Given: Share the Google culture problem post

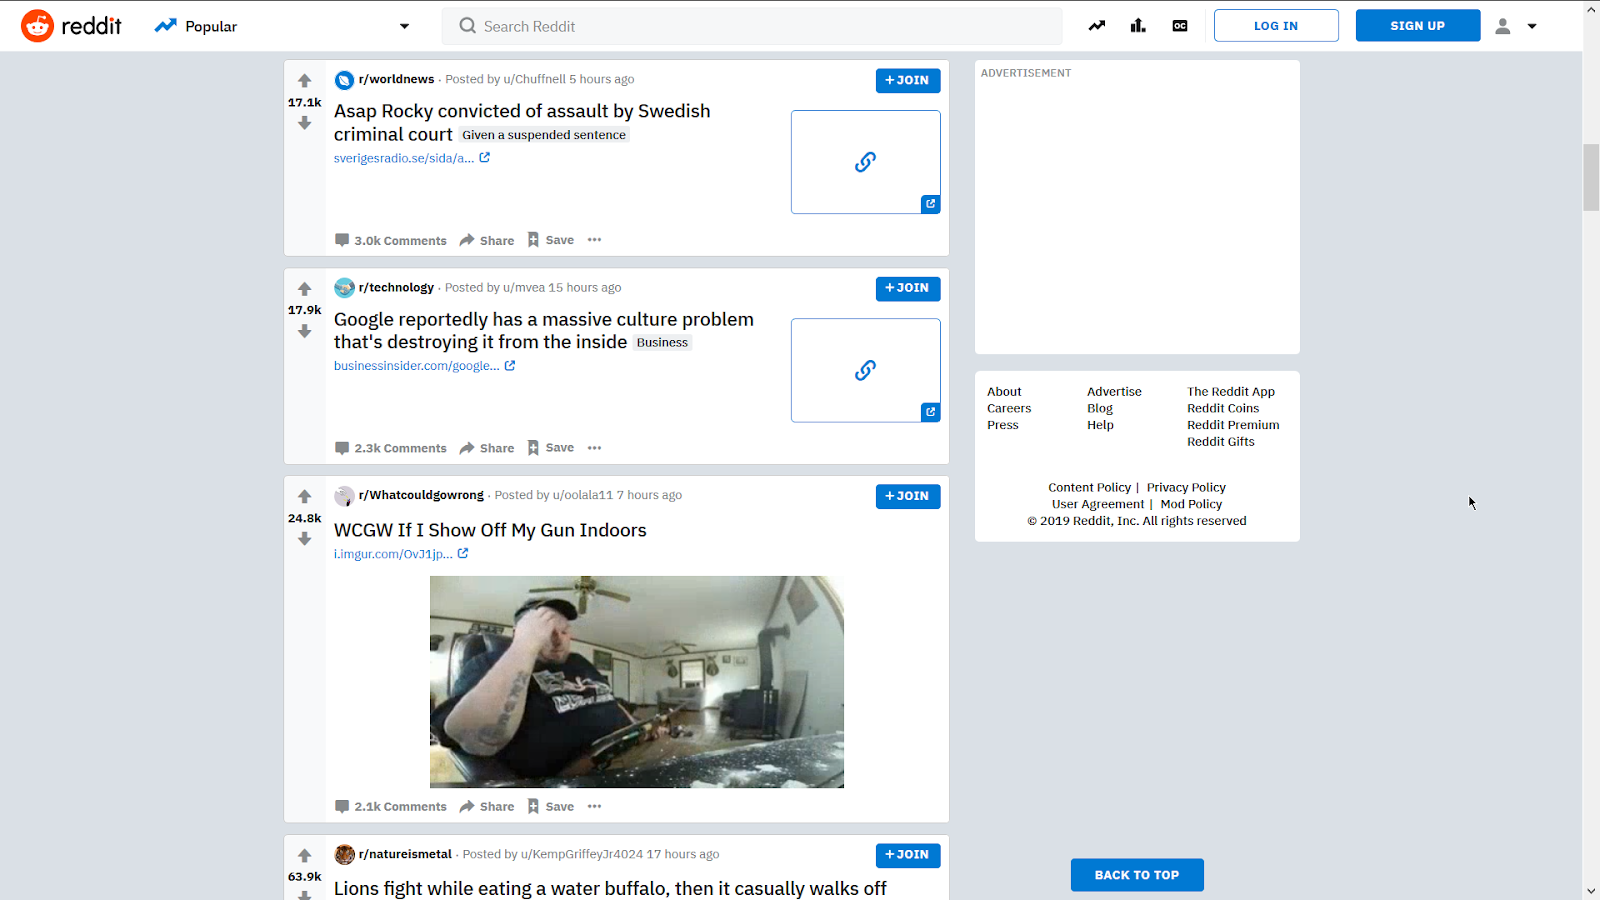Looking at the screenshot, I should click(x=487, y=448).
